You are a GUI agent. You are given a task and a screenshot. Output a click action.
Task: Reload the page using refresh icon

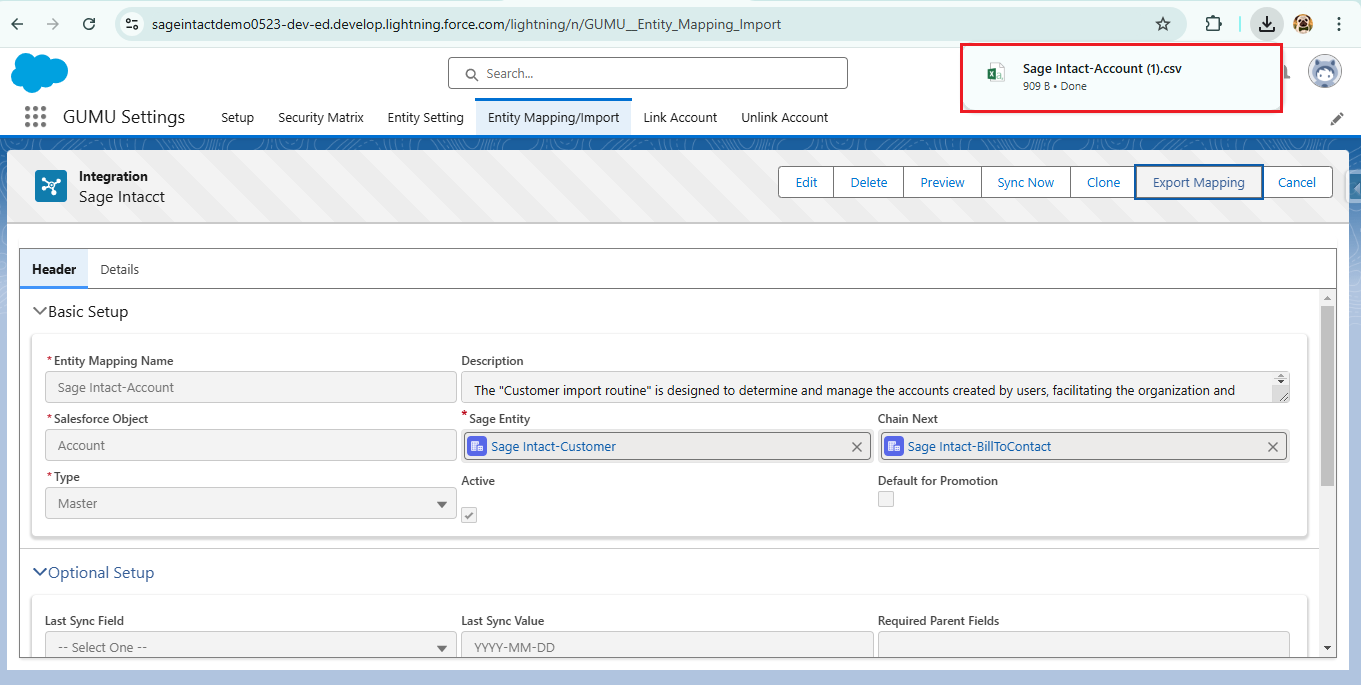pos(89,24)
